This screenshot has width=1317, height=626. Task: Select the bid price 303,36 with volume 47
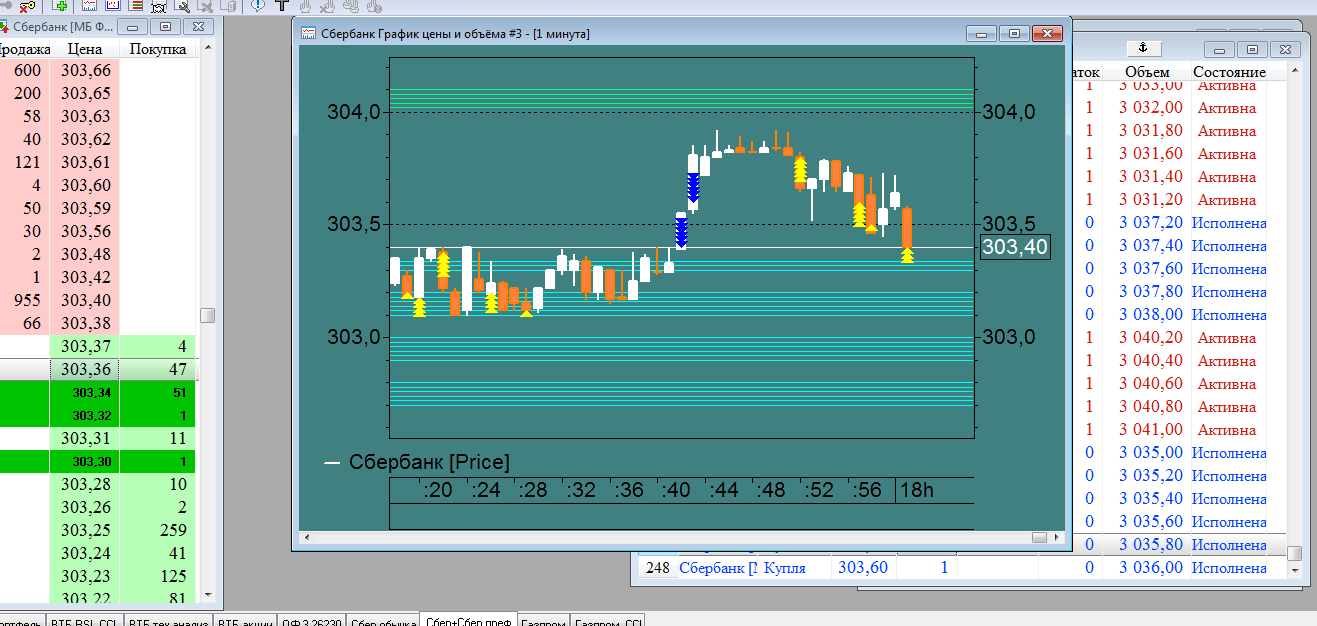85,369
